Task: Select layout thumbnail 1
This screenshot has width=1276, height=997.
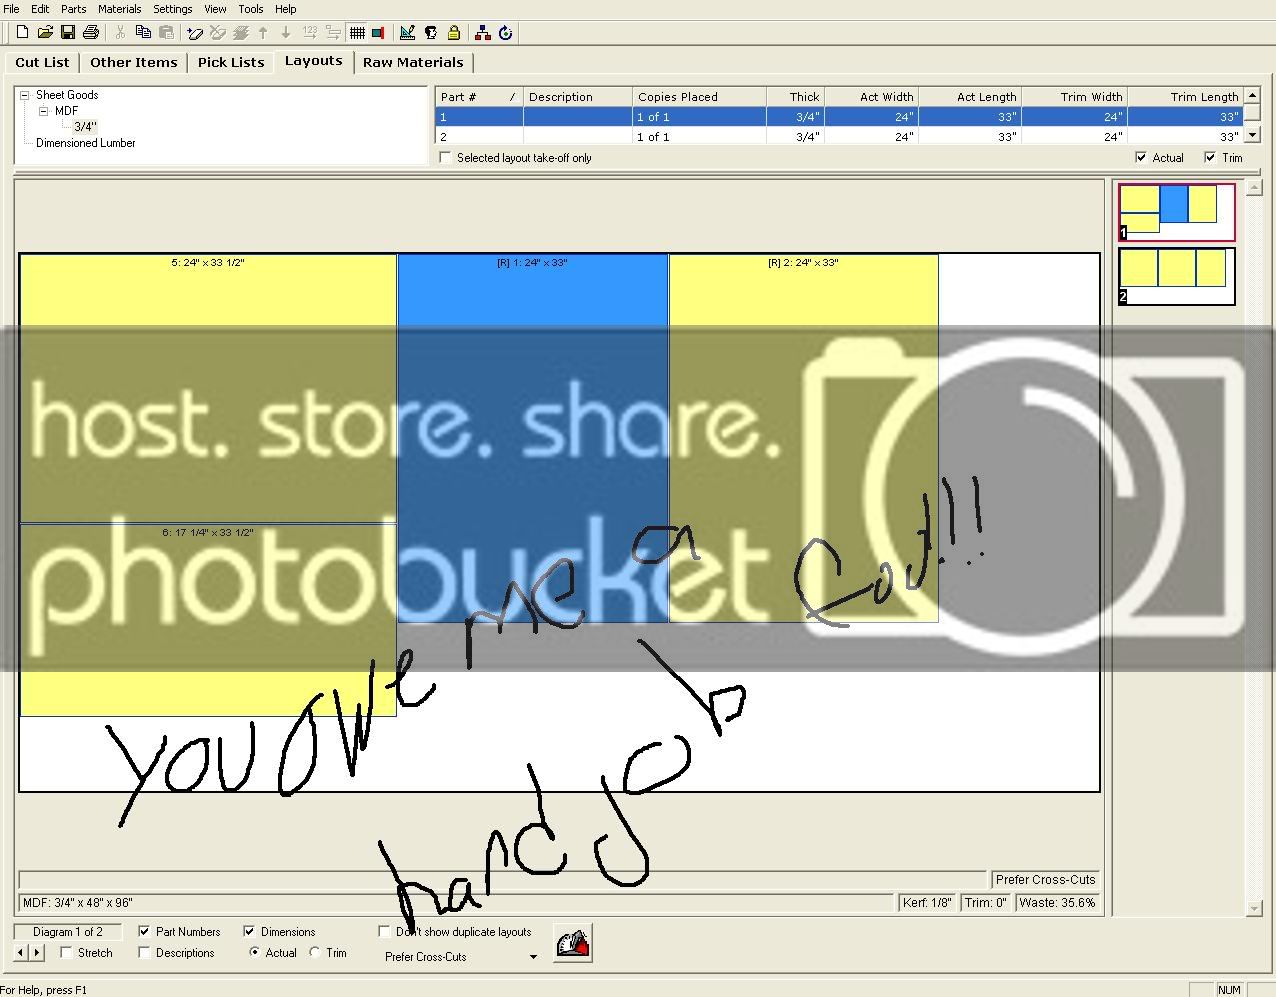Action: (1176, 212)
